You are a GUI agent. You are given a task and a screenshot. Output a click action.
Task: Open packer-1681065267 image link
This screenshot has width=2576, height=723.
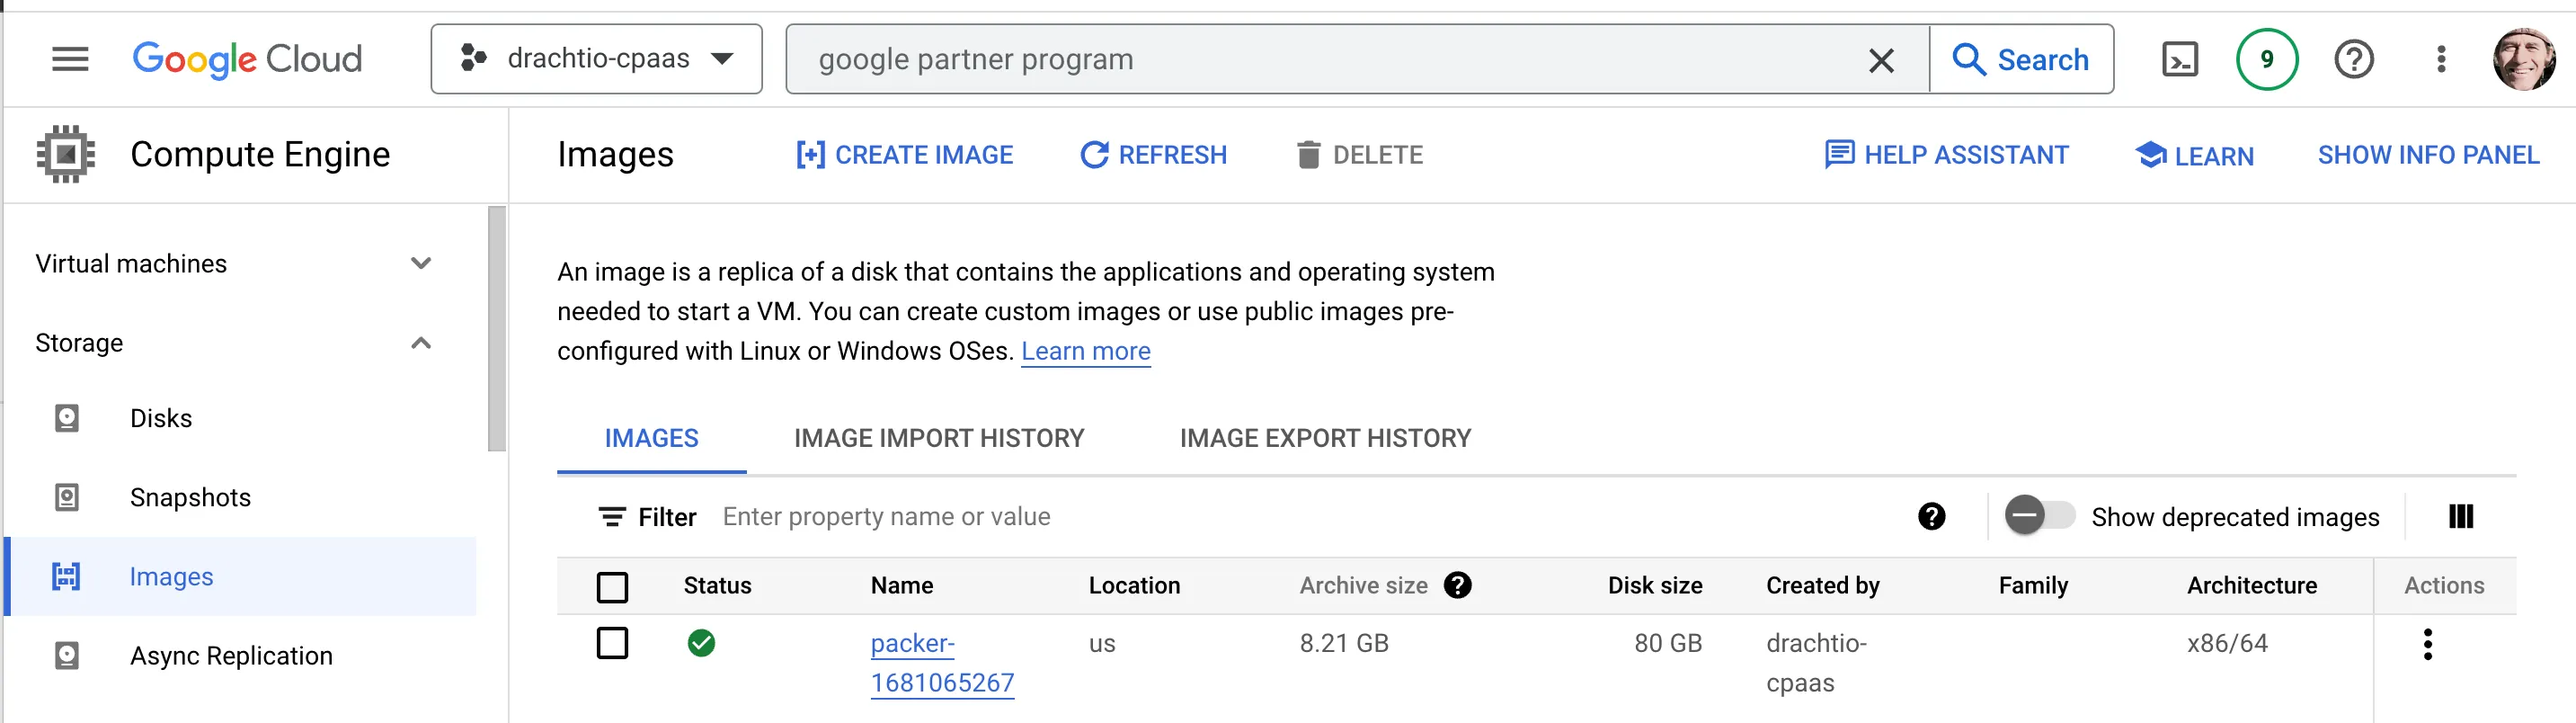tap(942, 663)
